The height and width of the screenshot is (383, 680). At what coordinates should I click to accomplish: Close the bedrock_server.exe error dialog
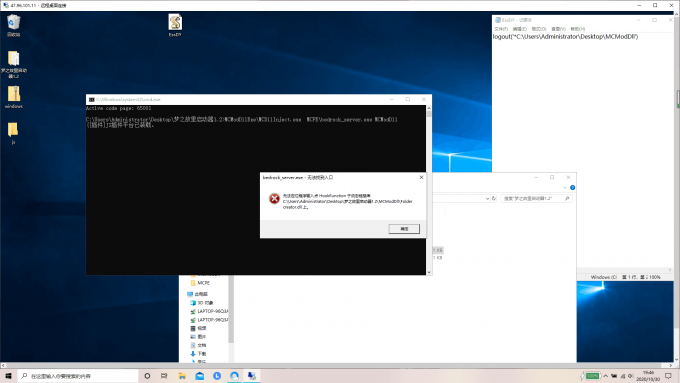(x=421, y=177)
